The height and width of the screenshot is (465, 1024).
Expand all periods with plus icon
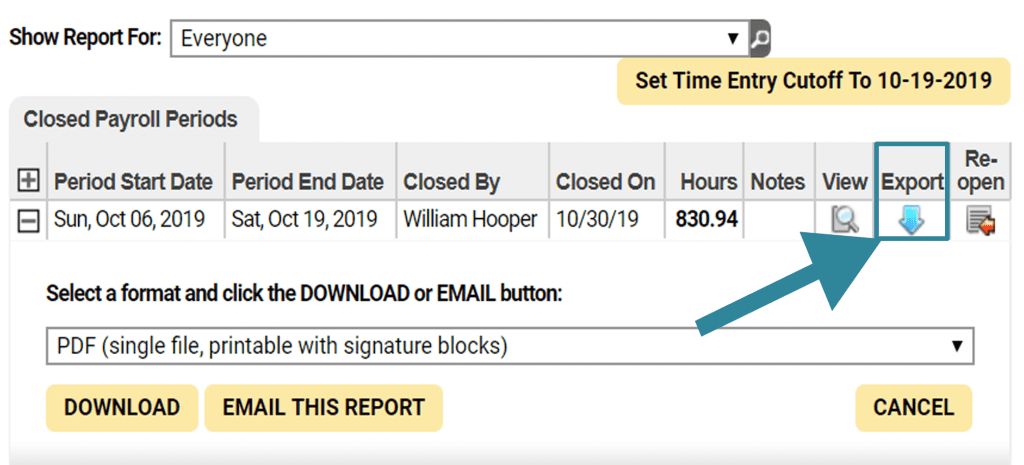[28, 181]
